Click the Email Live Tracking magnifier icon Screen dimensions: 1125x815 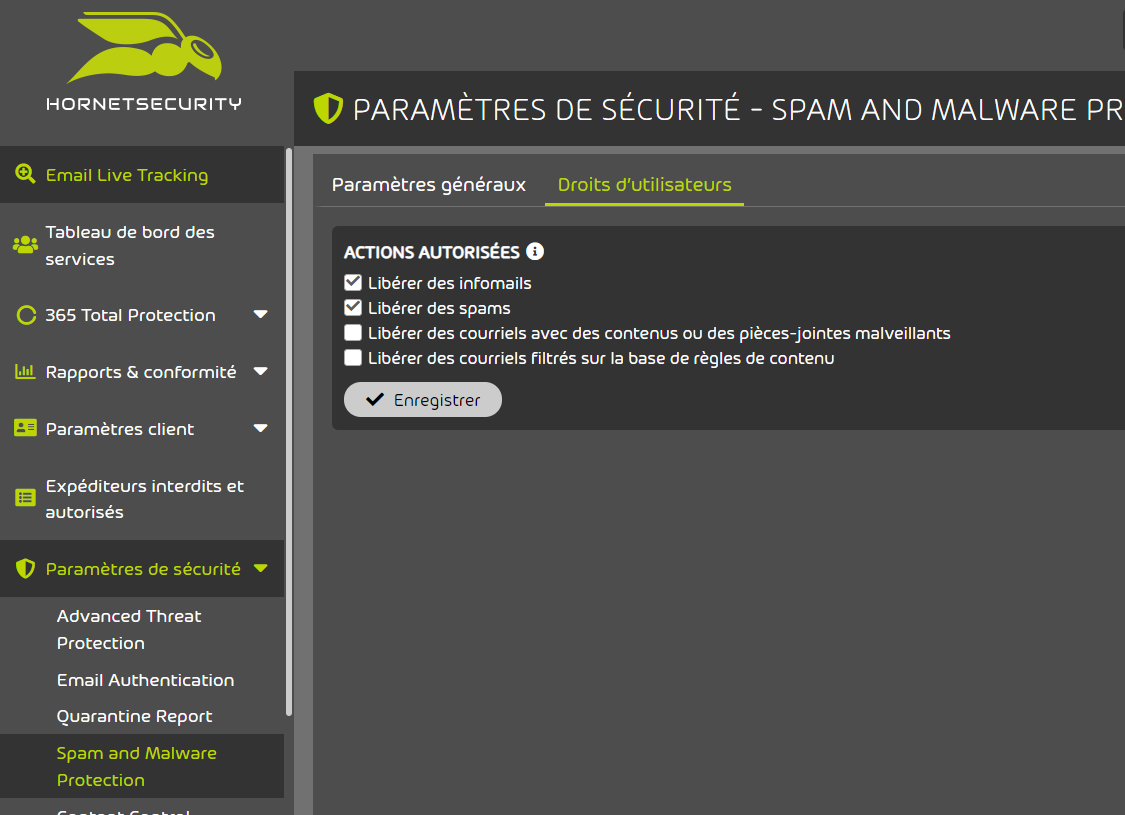25,174
